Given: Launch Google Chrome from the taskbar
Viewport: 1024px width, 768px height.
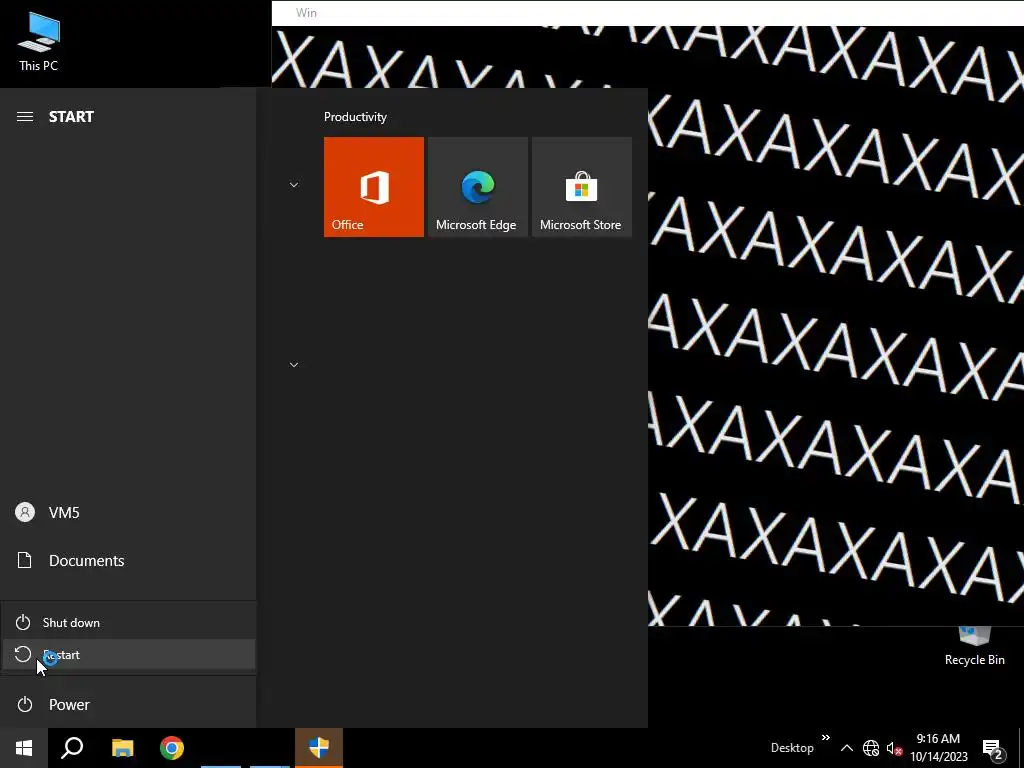Looking at the screenshot, I should 172,748.
